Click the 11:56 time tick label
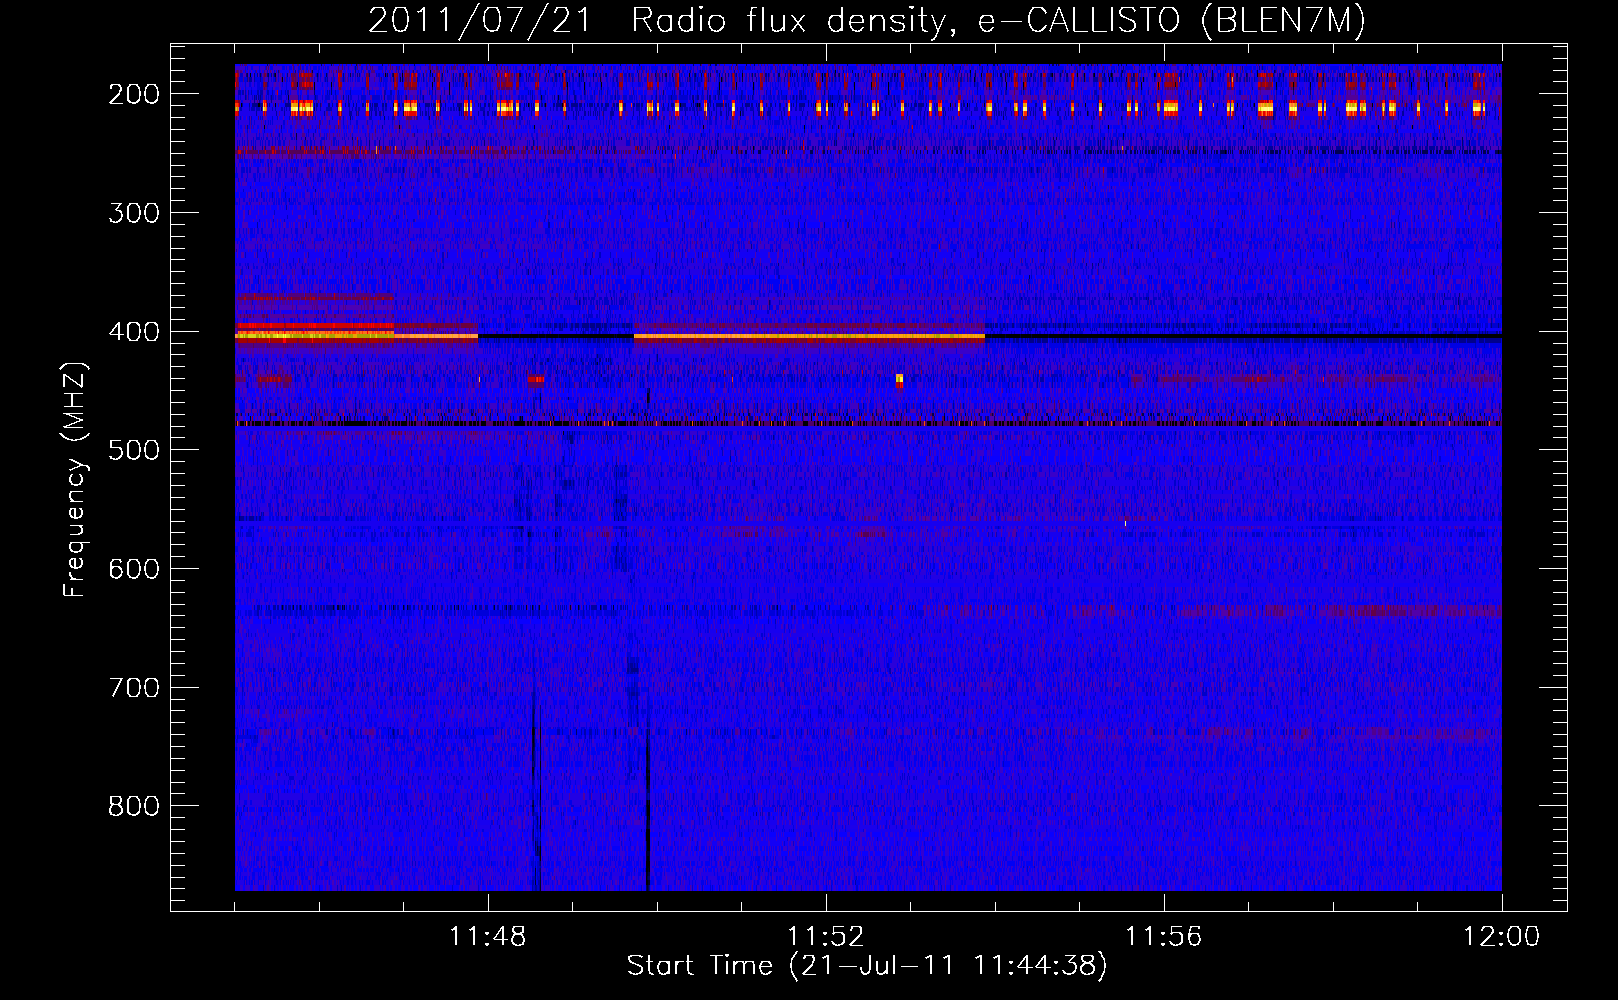 1163,937
